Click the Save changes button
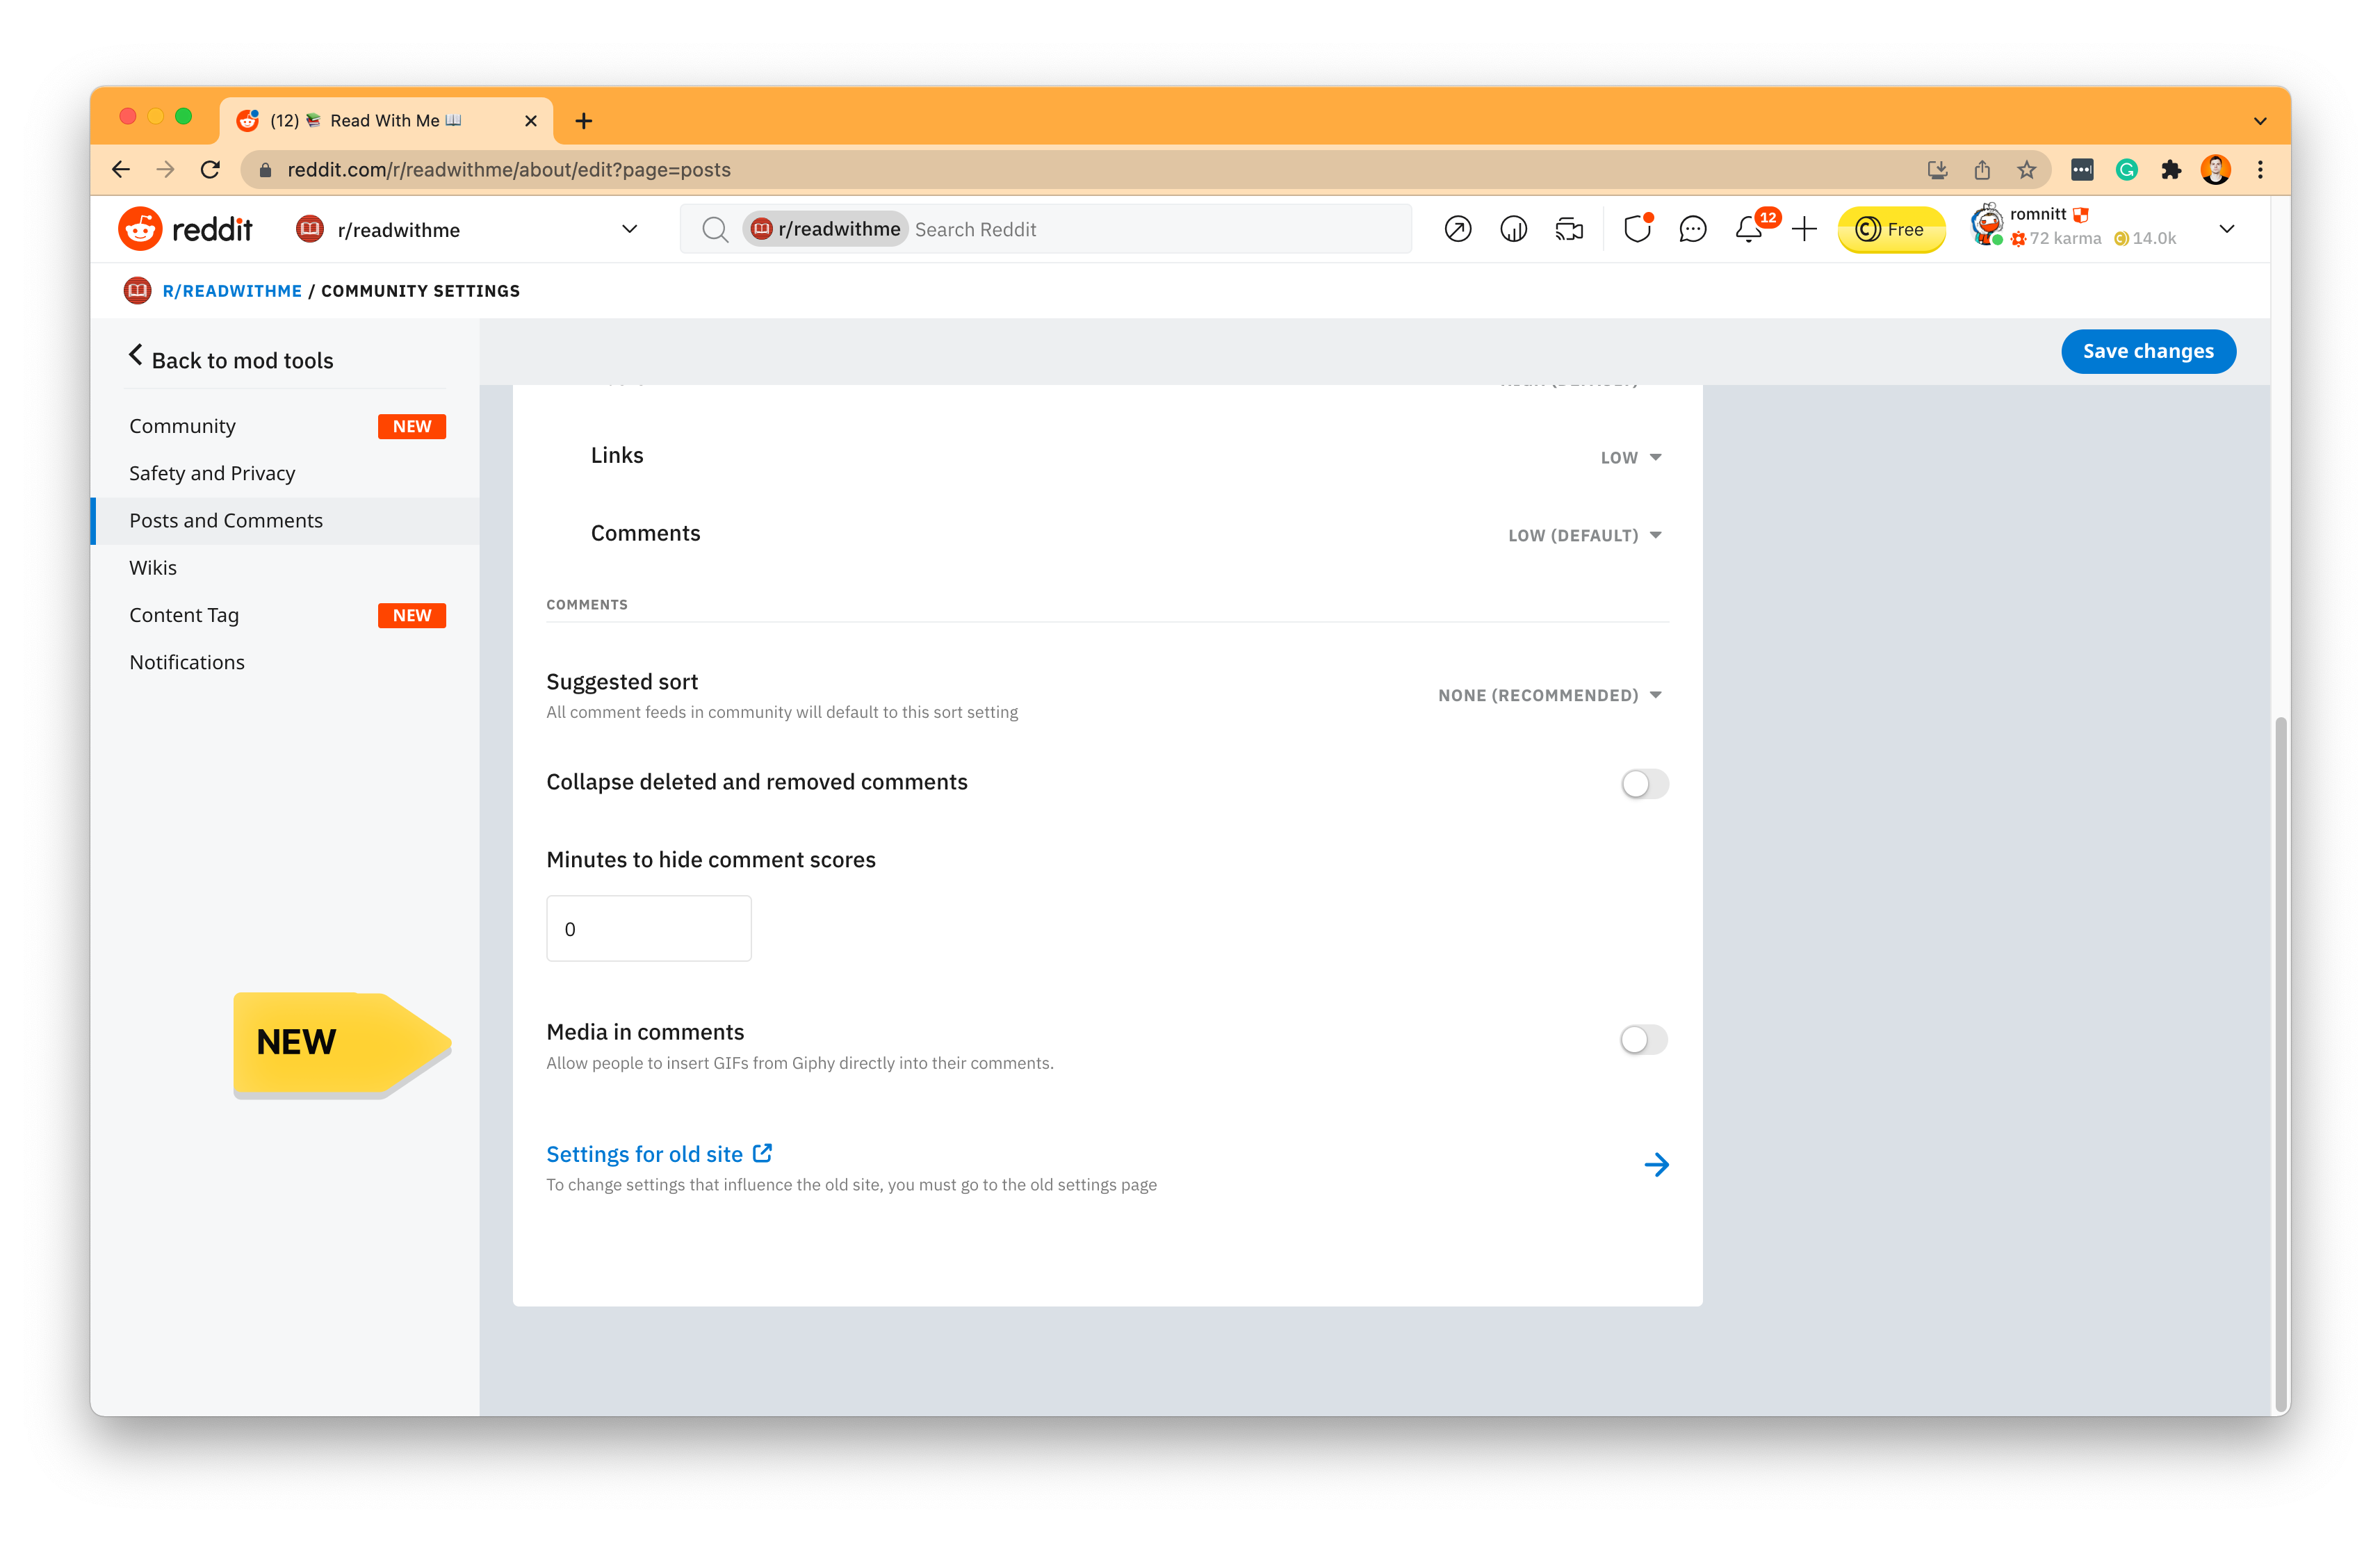Screen dimensions: 2380x1565 2147,352
